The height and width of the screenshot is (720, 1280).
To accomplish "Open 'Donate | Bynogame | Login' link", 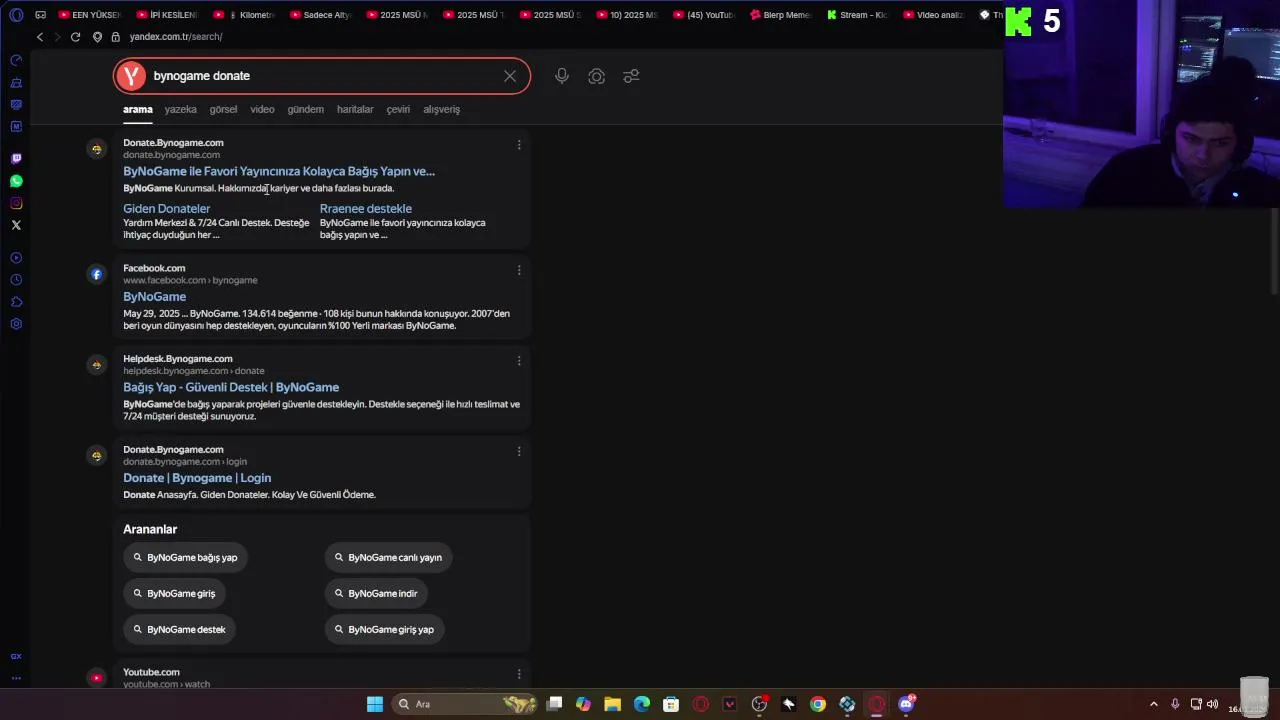I will tap(197, 478).
